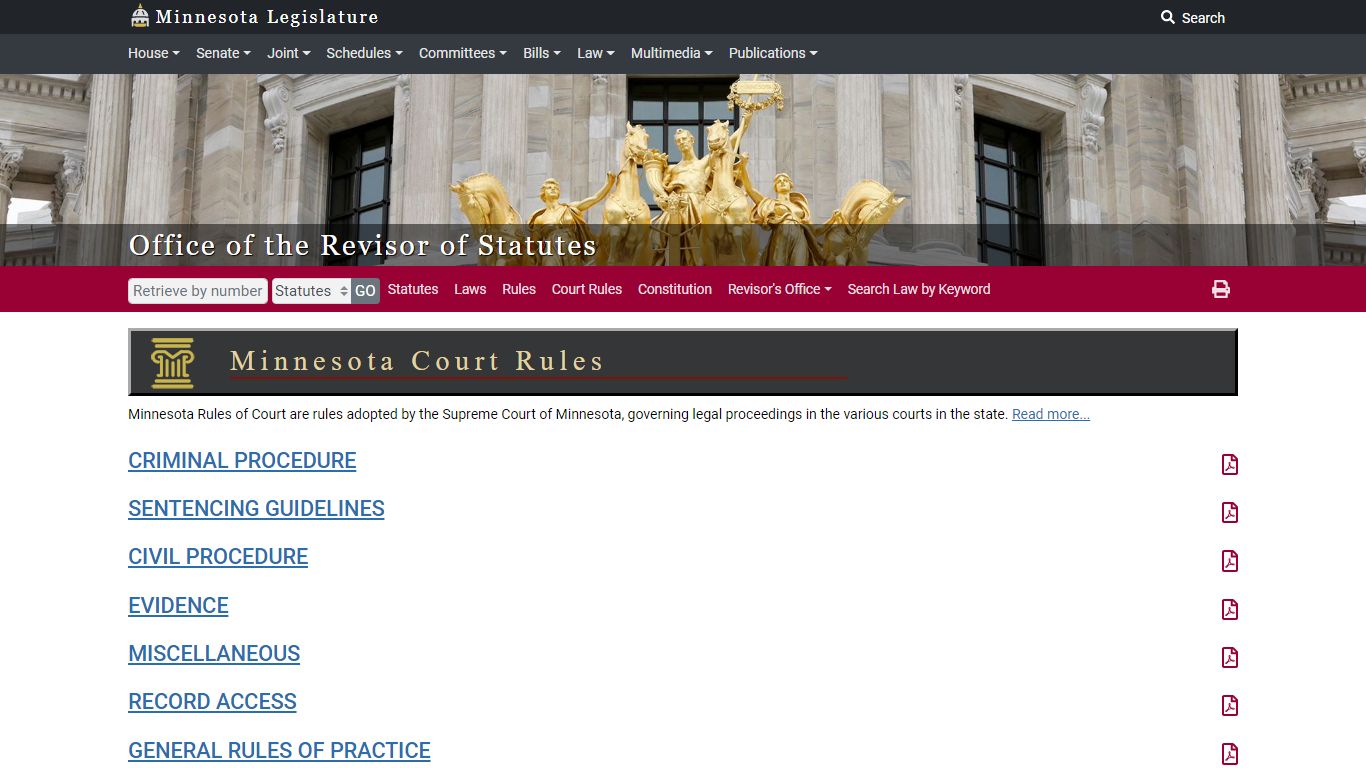Image resolution: width=1366 pixels, height=768 pixels.
Task: Click the printer icon in red bar
Action: 1221,289
